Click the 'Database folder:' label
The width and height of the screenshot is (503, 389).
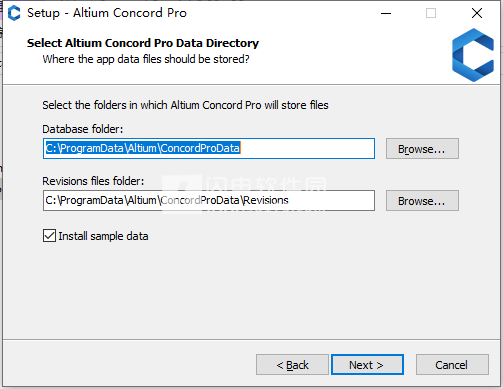(83, 129)
